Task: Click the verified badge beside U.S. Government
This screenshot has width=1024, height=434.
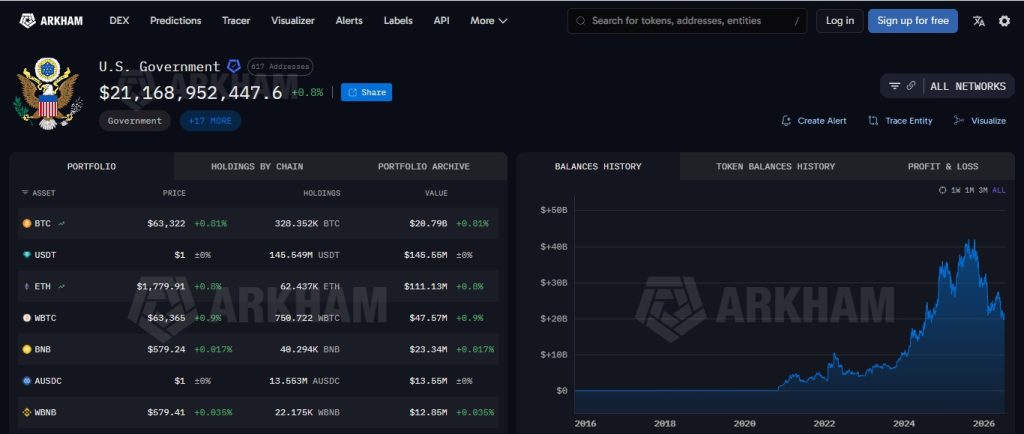Action: (234, 67)
